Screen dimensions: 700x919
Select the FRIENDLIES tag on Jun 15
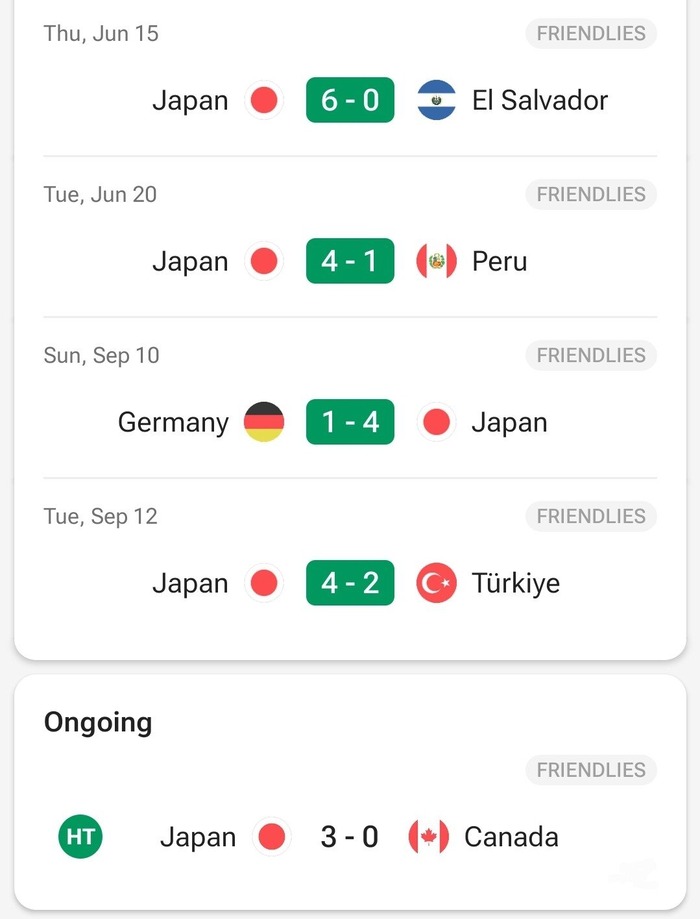tap(591, 33)
